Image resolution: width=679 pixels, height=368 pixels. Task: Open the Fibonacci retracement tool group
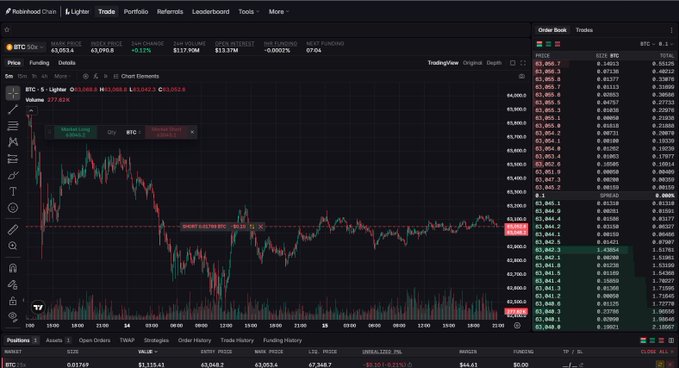pyautogui.click(x=13, y=126)
